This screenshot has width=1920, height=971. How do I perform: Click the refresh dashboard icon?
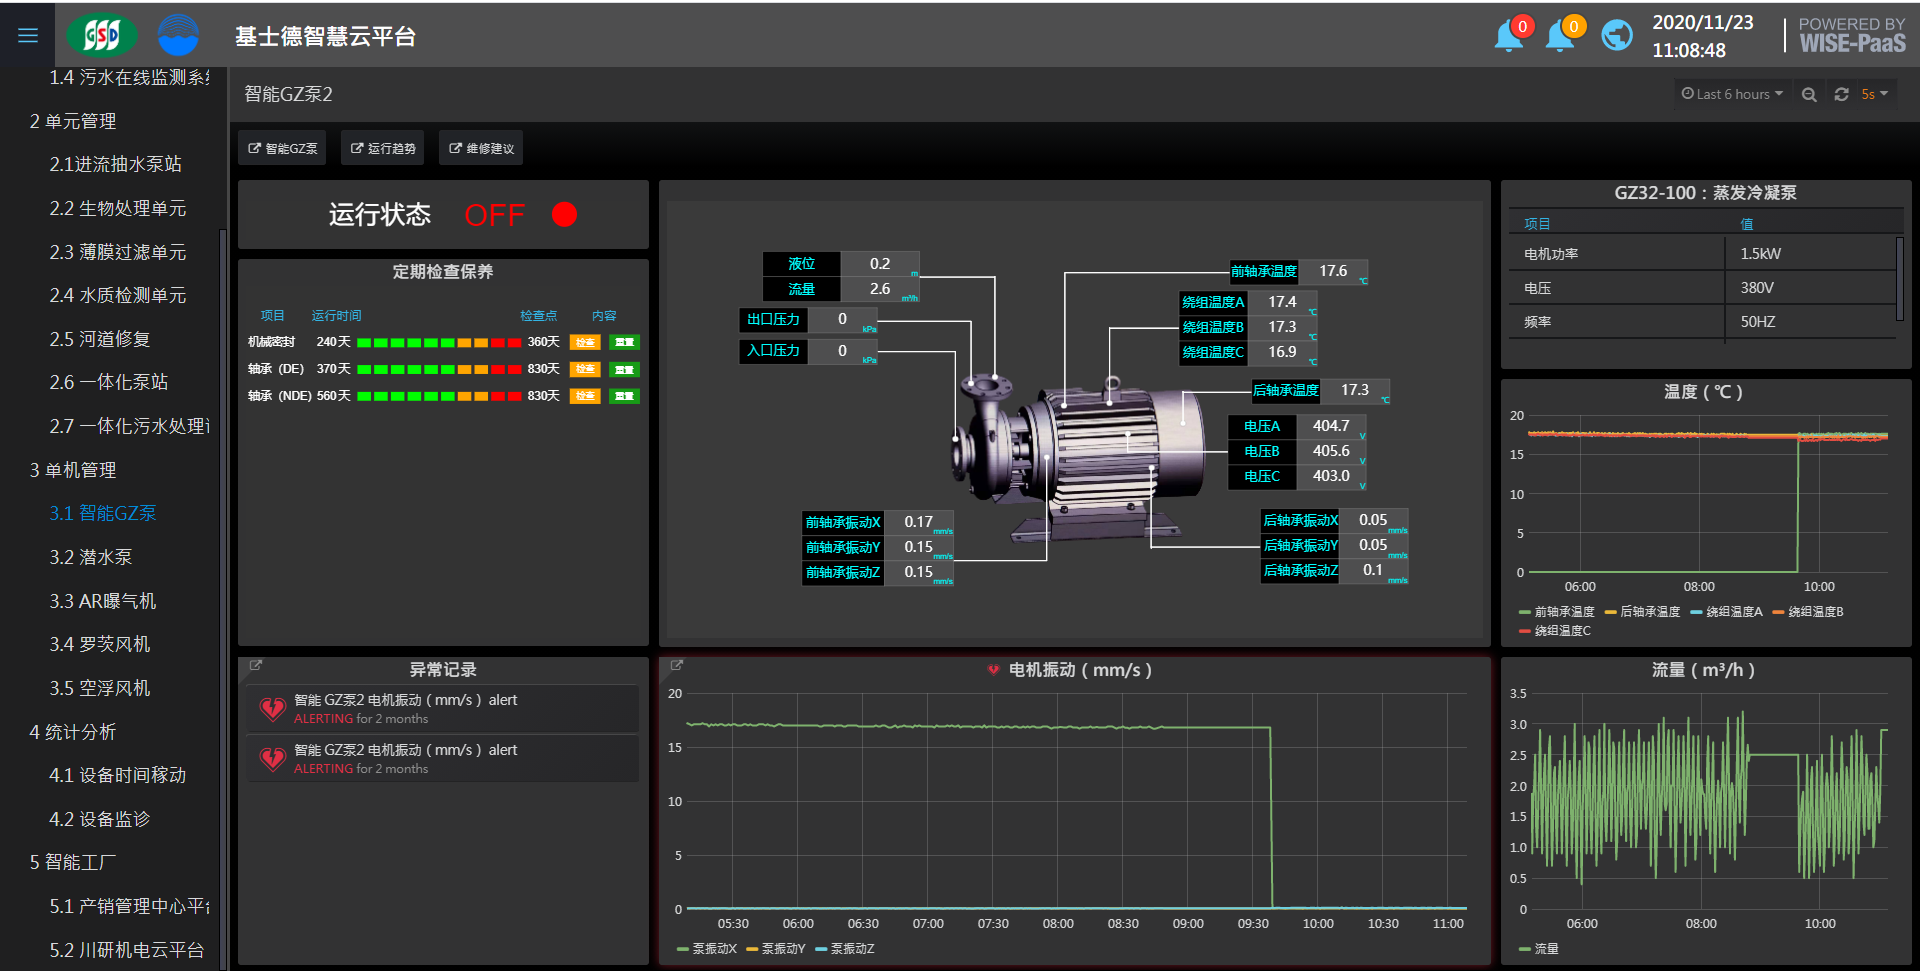(1841, 94)
